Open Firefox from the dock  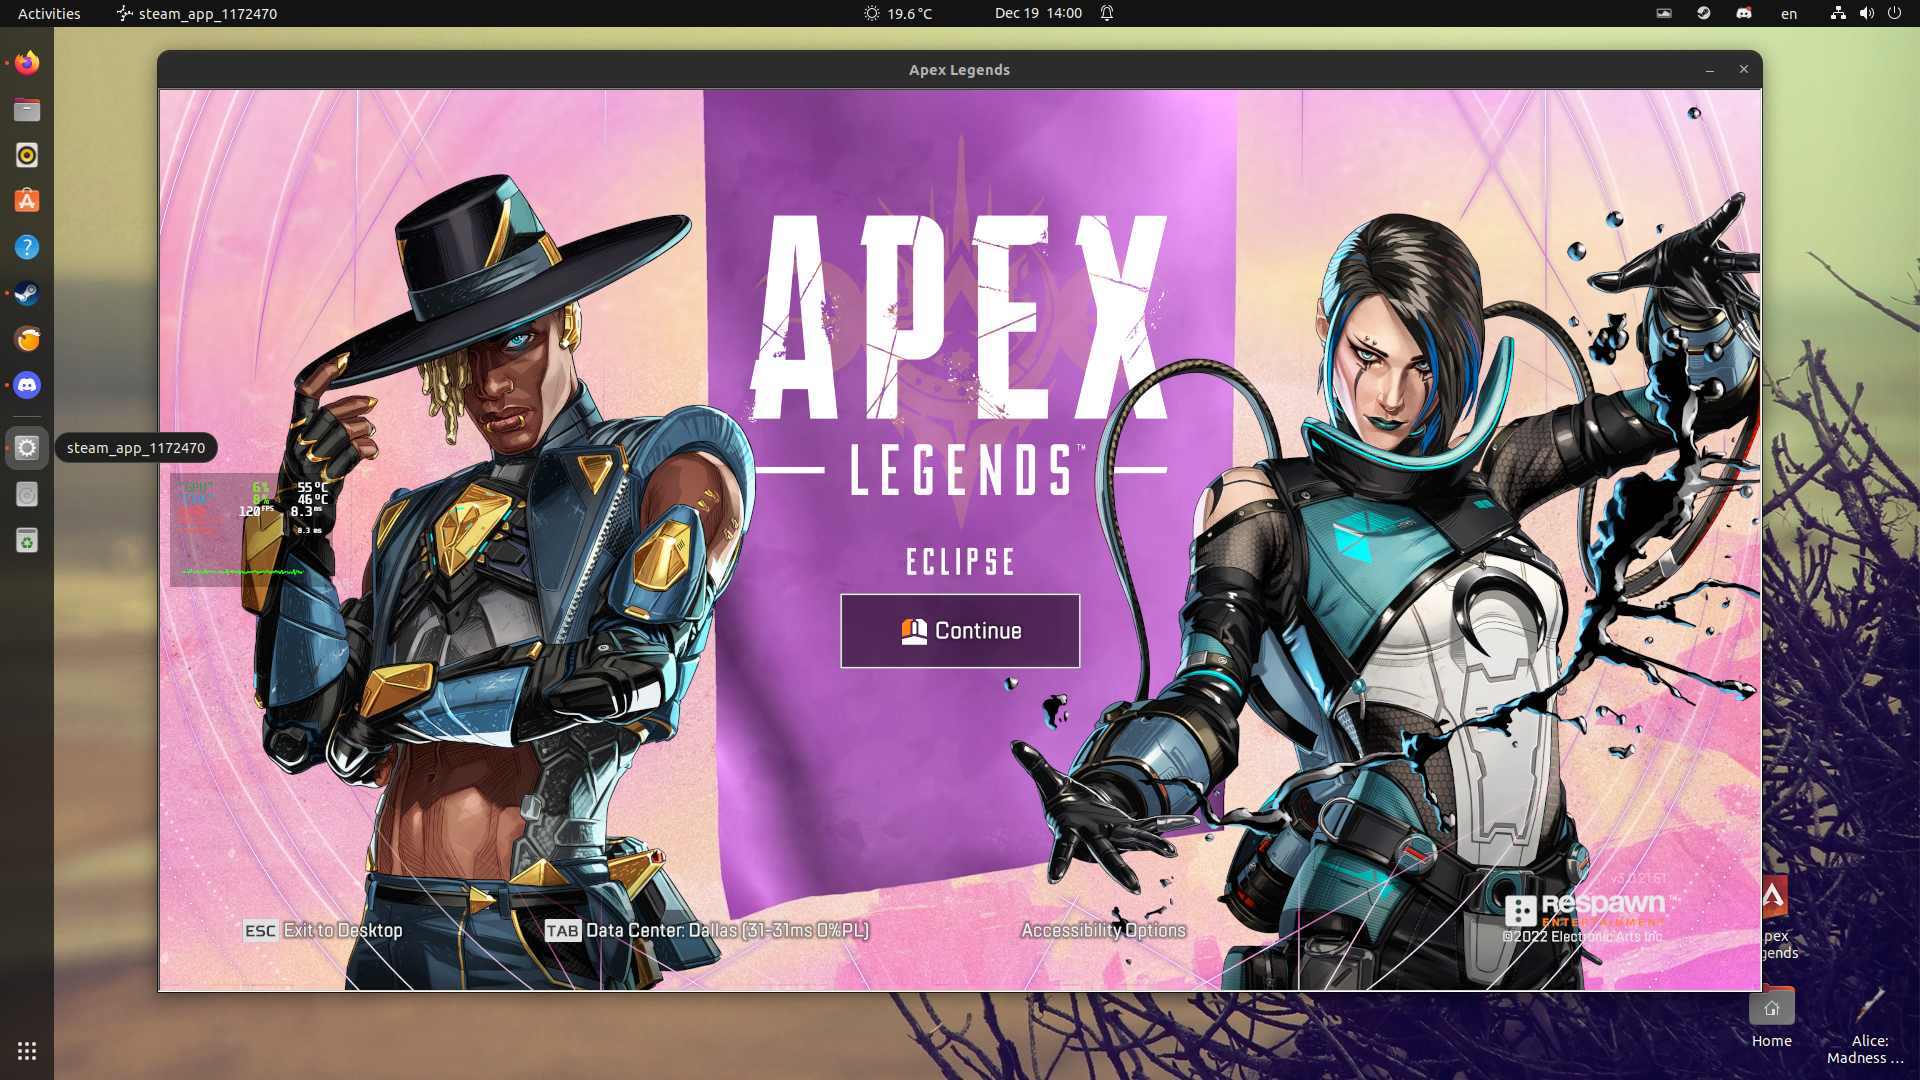[27, 63]
